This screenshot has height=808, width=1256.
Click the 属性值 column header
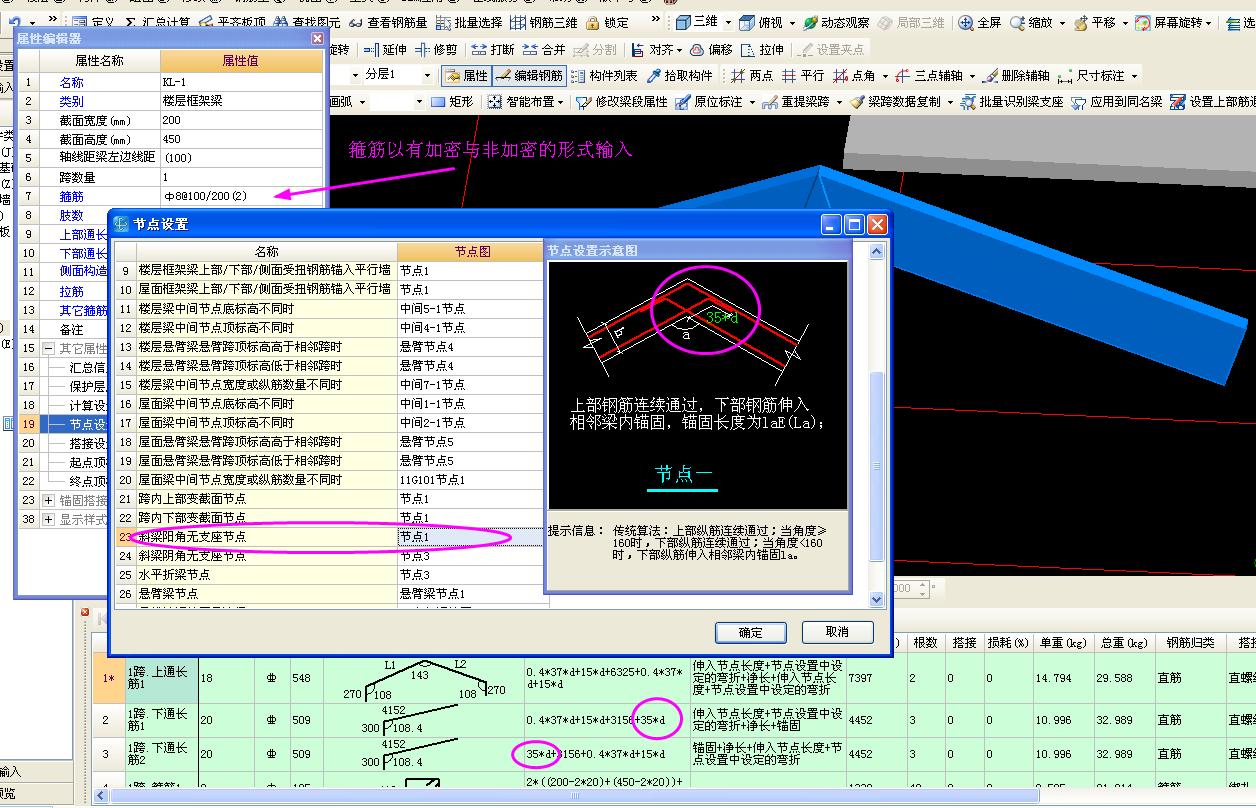pos(240,61)
